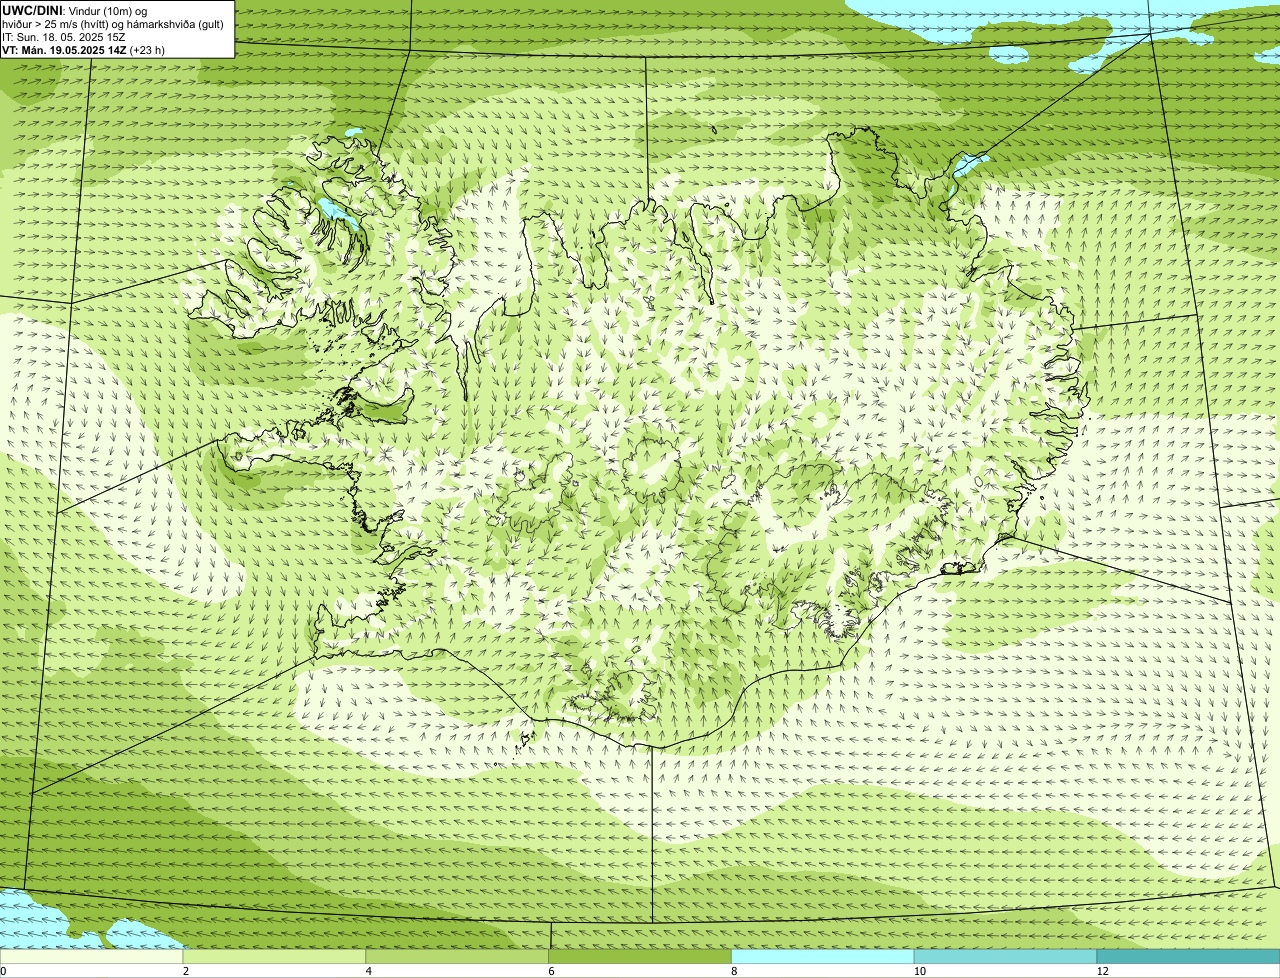Click the 'VT: Mán. 19.05.2025 14Z (+23 h)' line

pyautogui.click(x=84, y=50)
